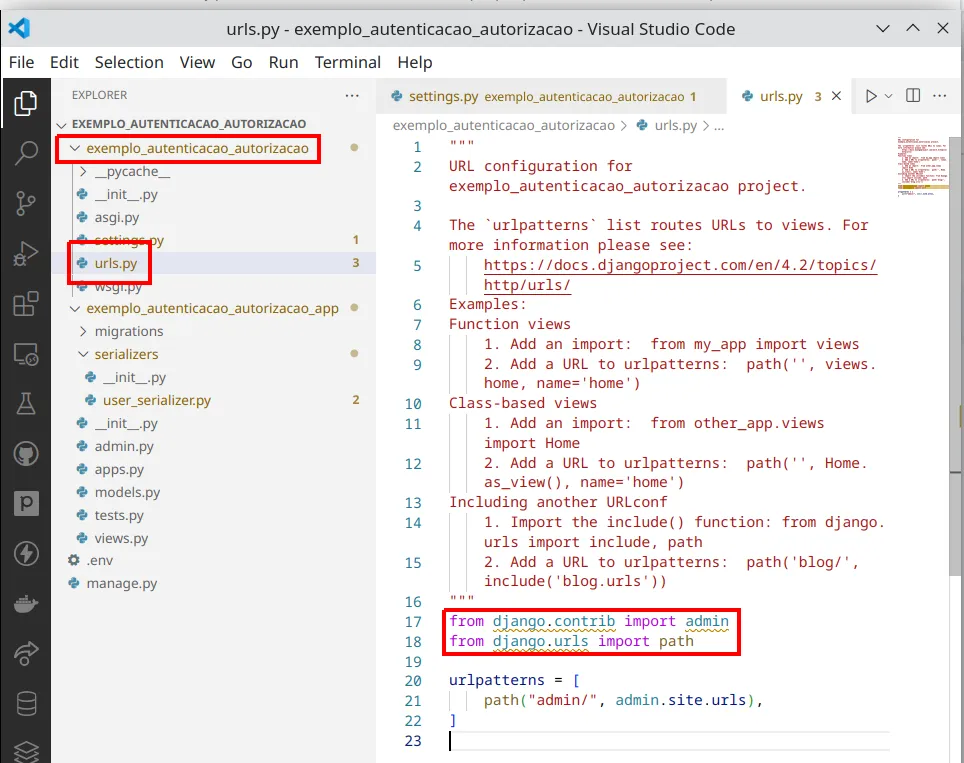
Task: Open the Go menu
Action: [242, 62]
